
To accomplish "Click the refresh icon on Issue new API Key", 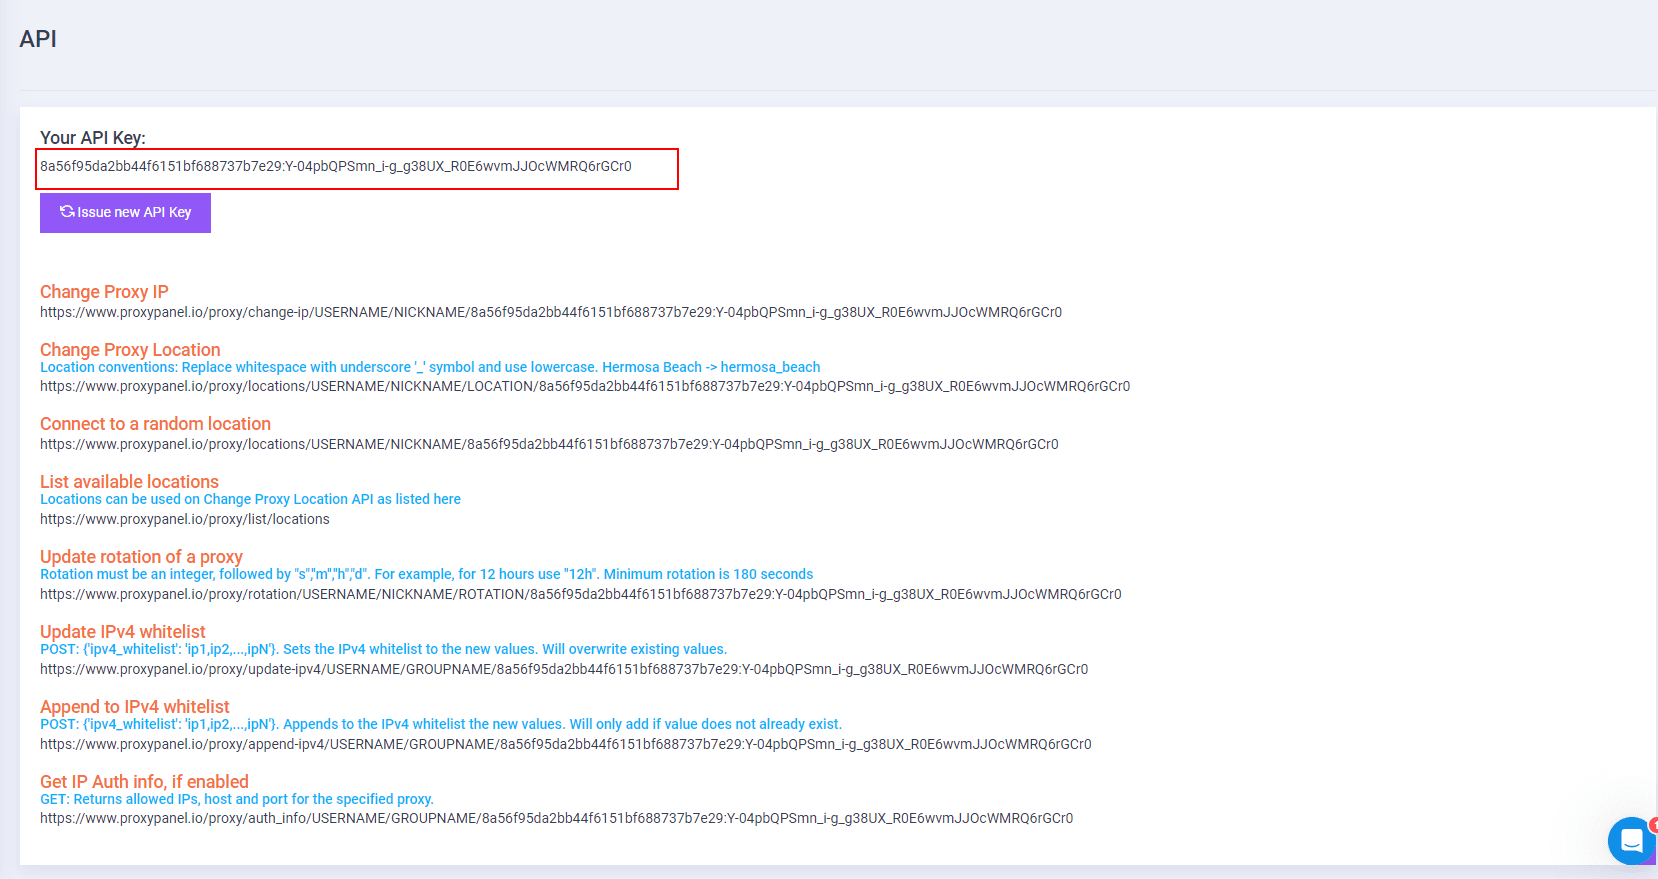I will click(67, 212).
